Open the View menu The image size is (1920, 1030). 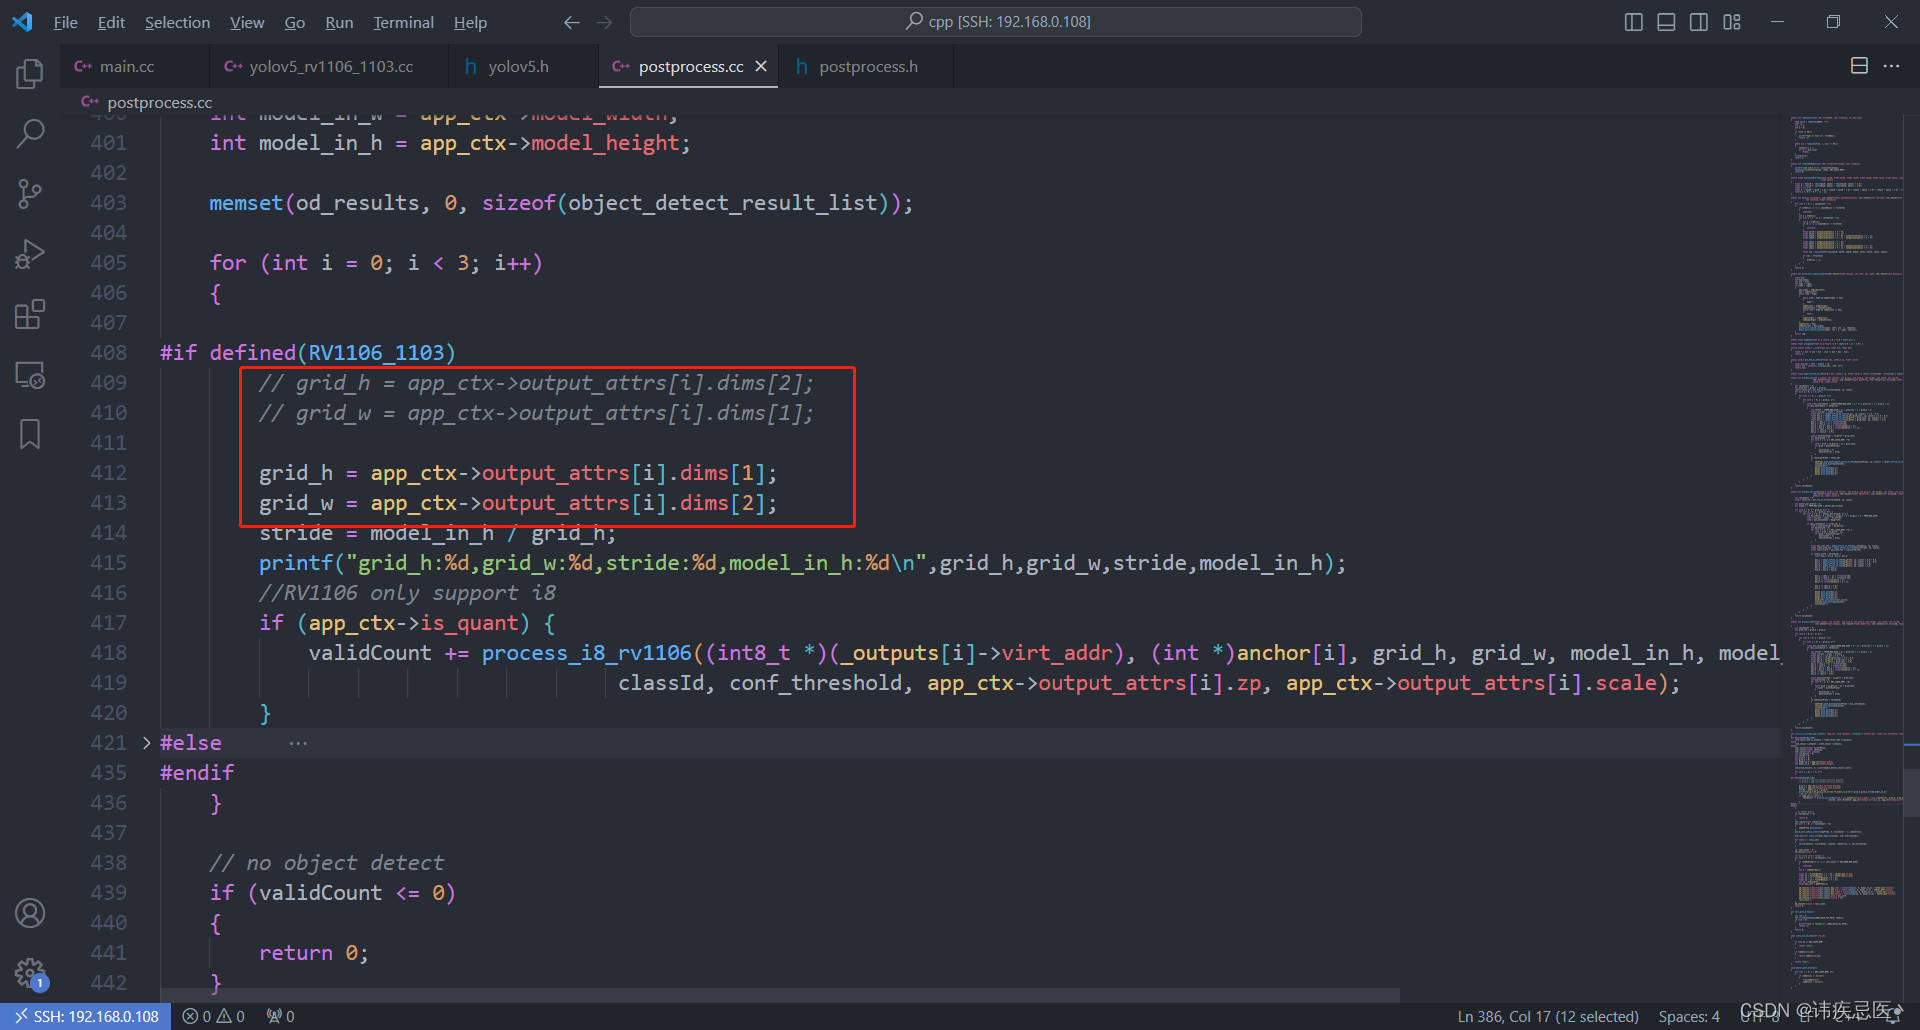[x=247, y=22]
